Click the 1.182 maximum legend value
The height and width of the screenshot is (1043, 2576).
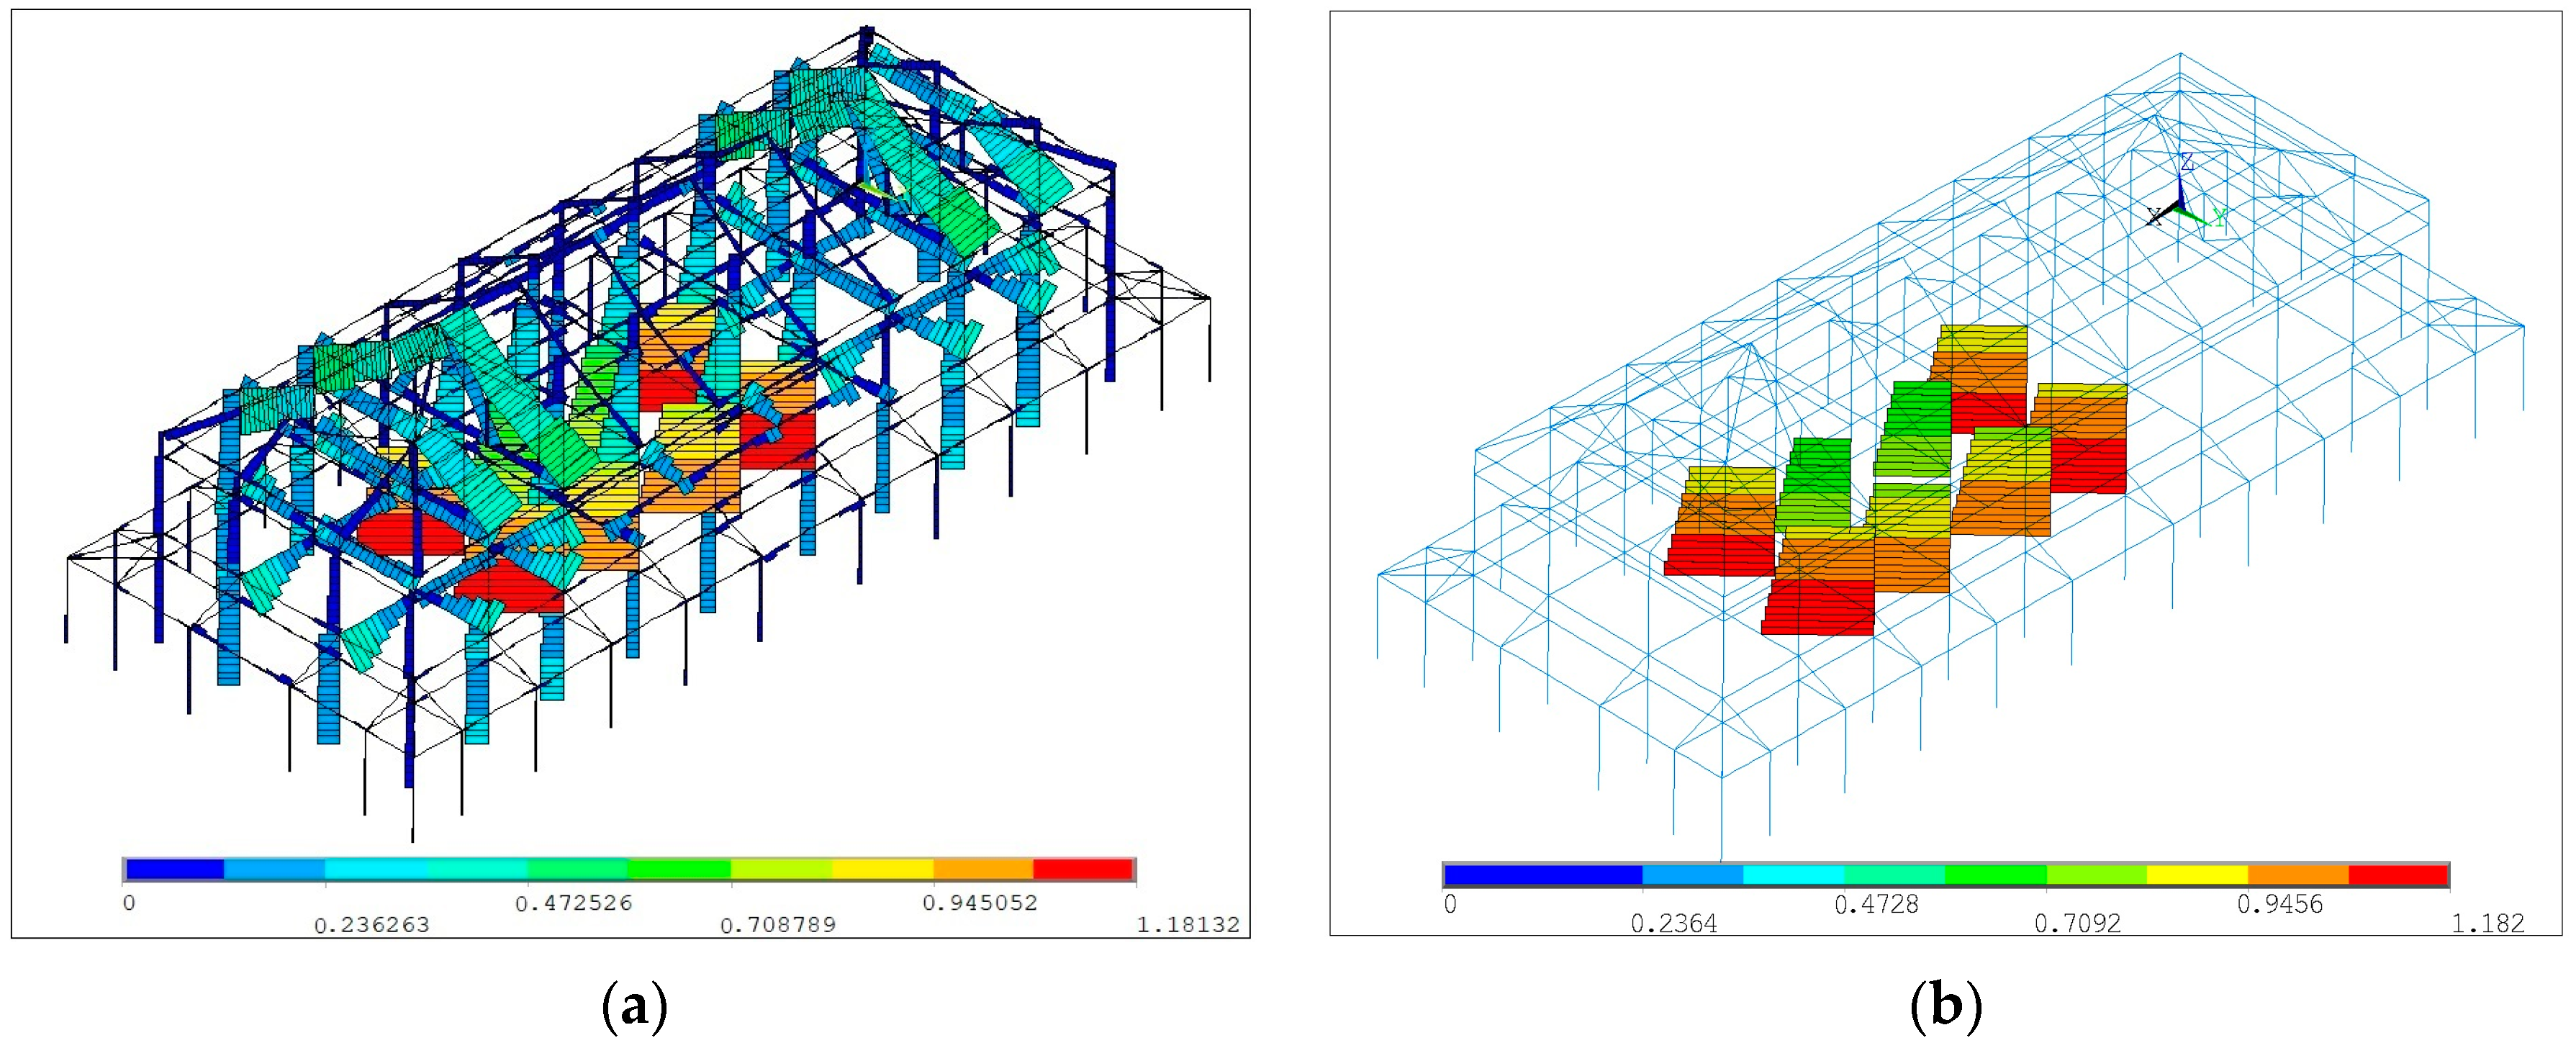tap(2487, 924)
